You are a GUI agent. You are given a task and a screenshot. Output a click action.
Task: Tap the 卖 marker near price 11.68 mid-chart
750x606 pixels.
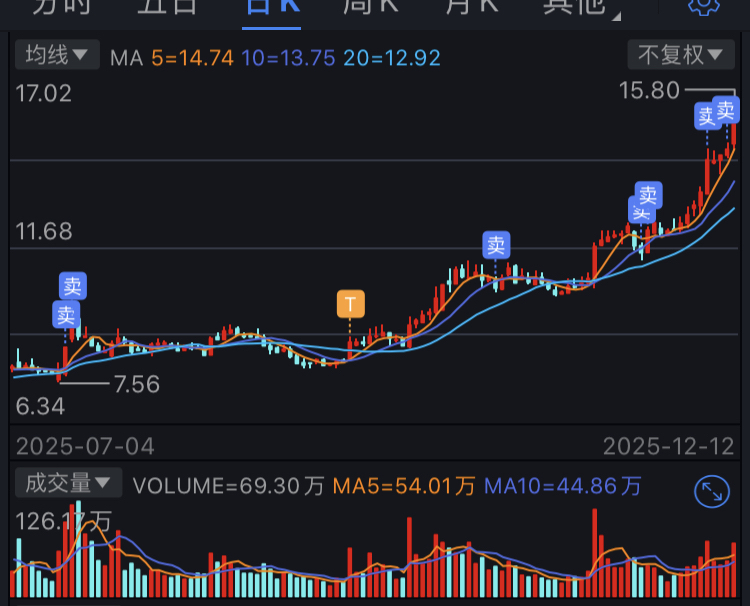coord(496,245)
